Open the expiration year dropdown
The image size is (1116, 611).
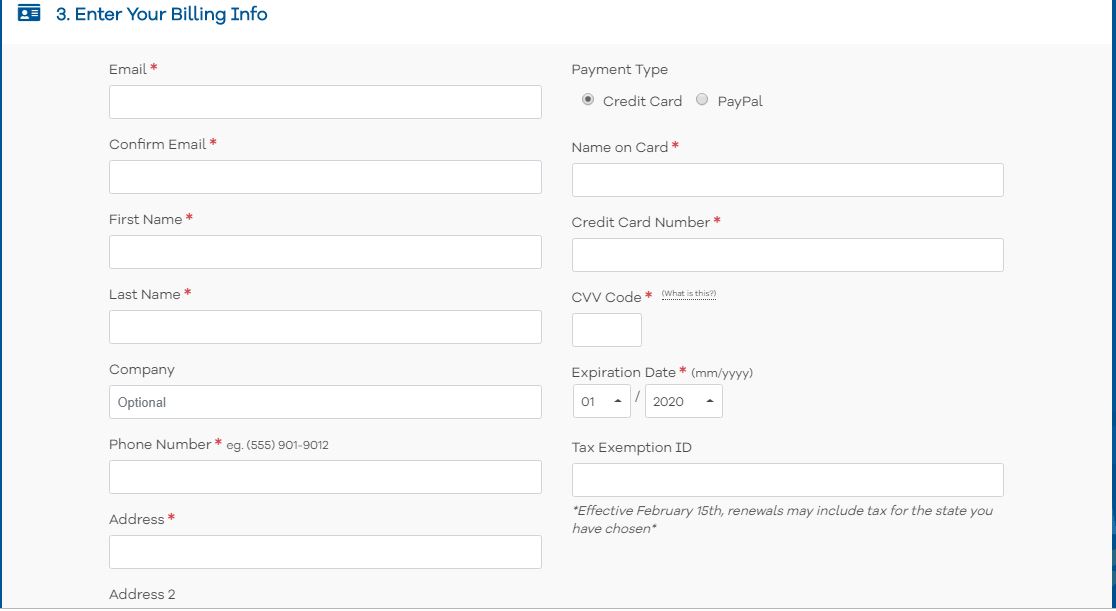pyautogui.click(x=683, y=401)
